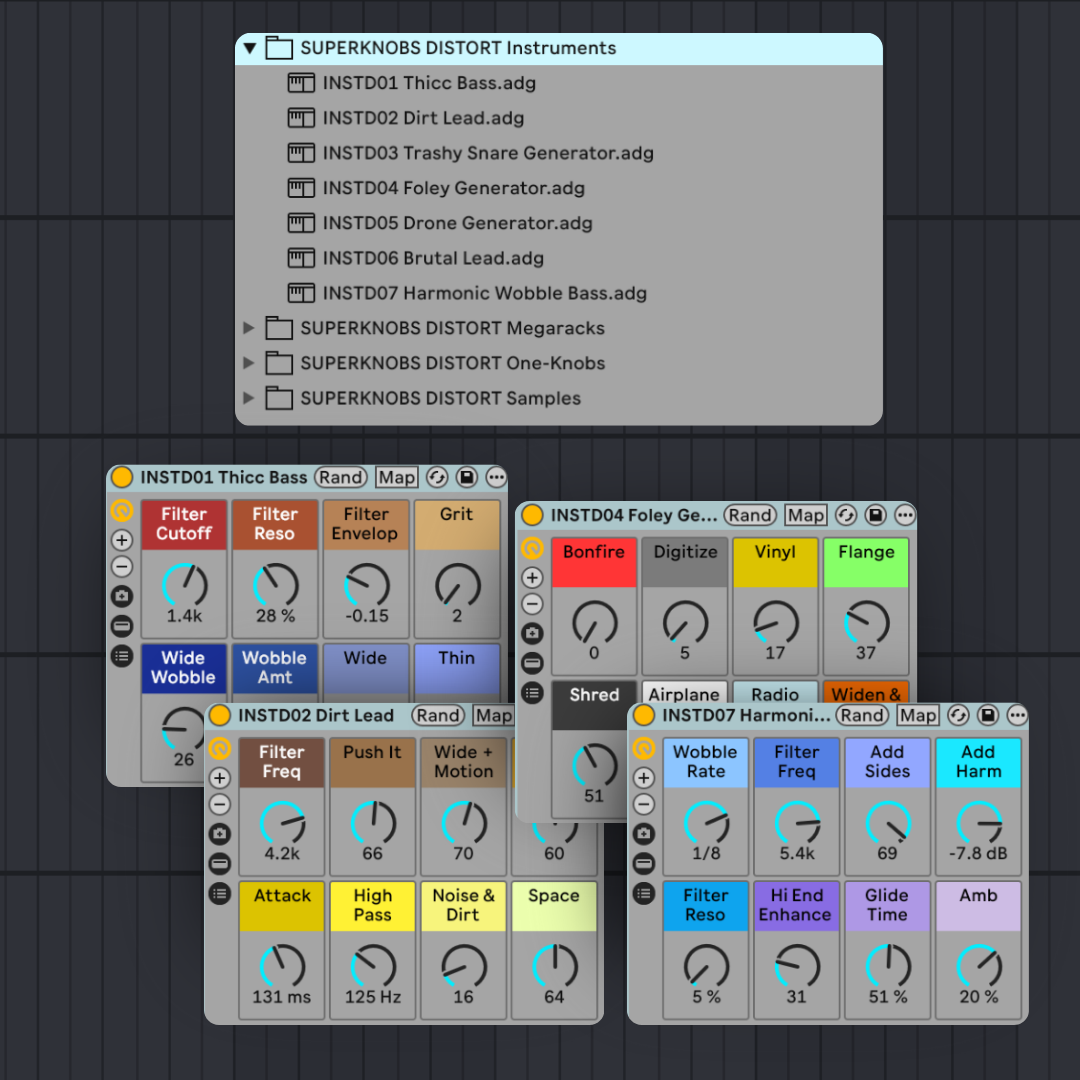This screenshot has height=1080, width=1080.
Task: Remove a macro control on INSTD01 Thicc Bass
Action: pyautogui.click(x=121, y=566)
